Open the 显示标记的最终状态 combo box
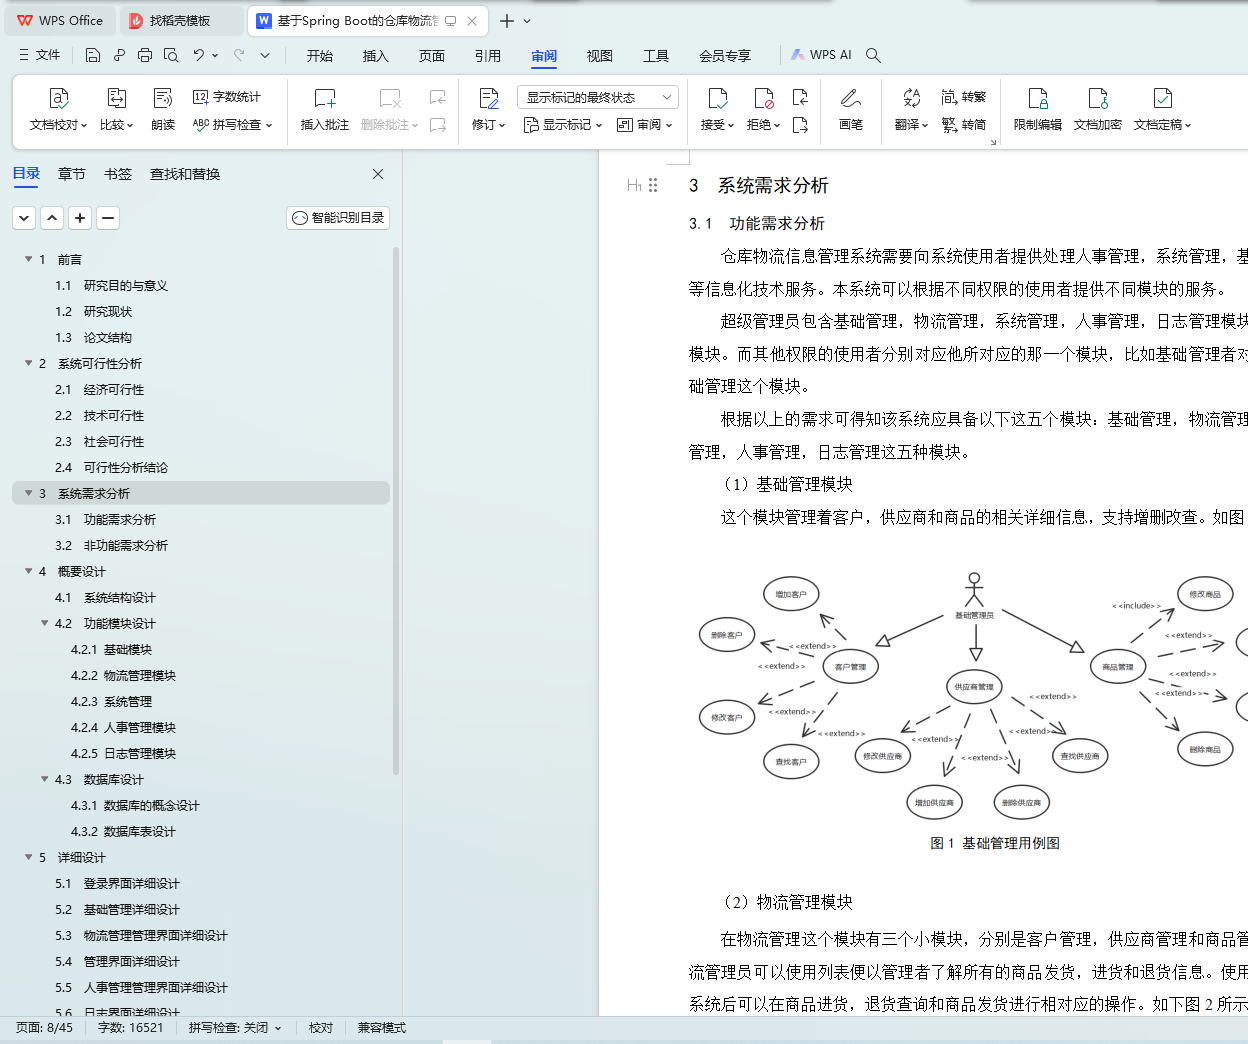Screen dimensions: 1248x1044 coord(598,97)
